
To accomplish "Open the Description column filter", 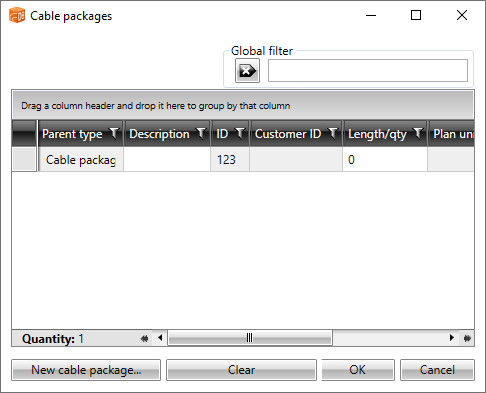I will point(201,133).
